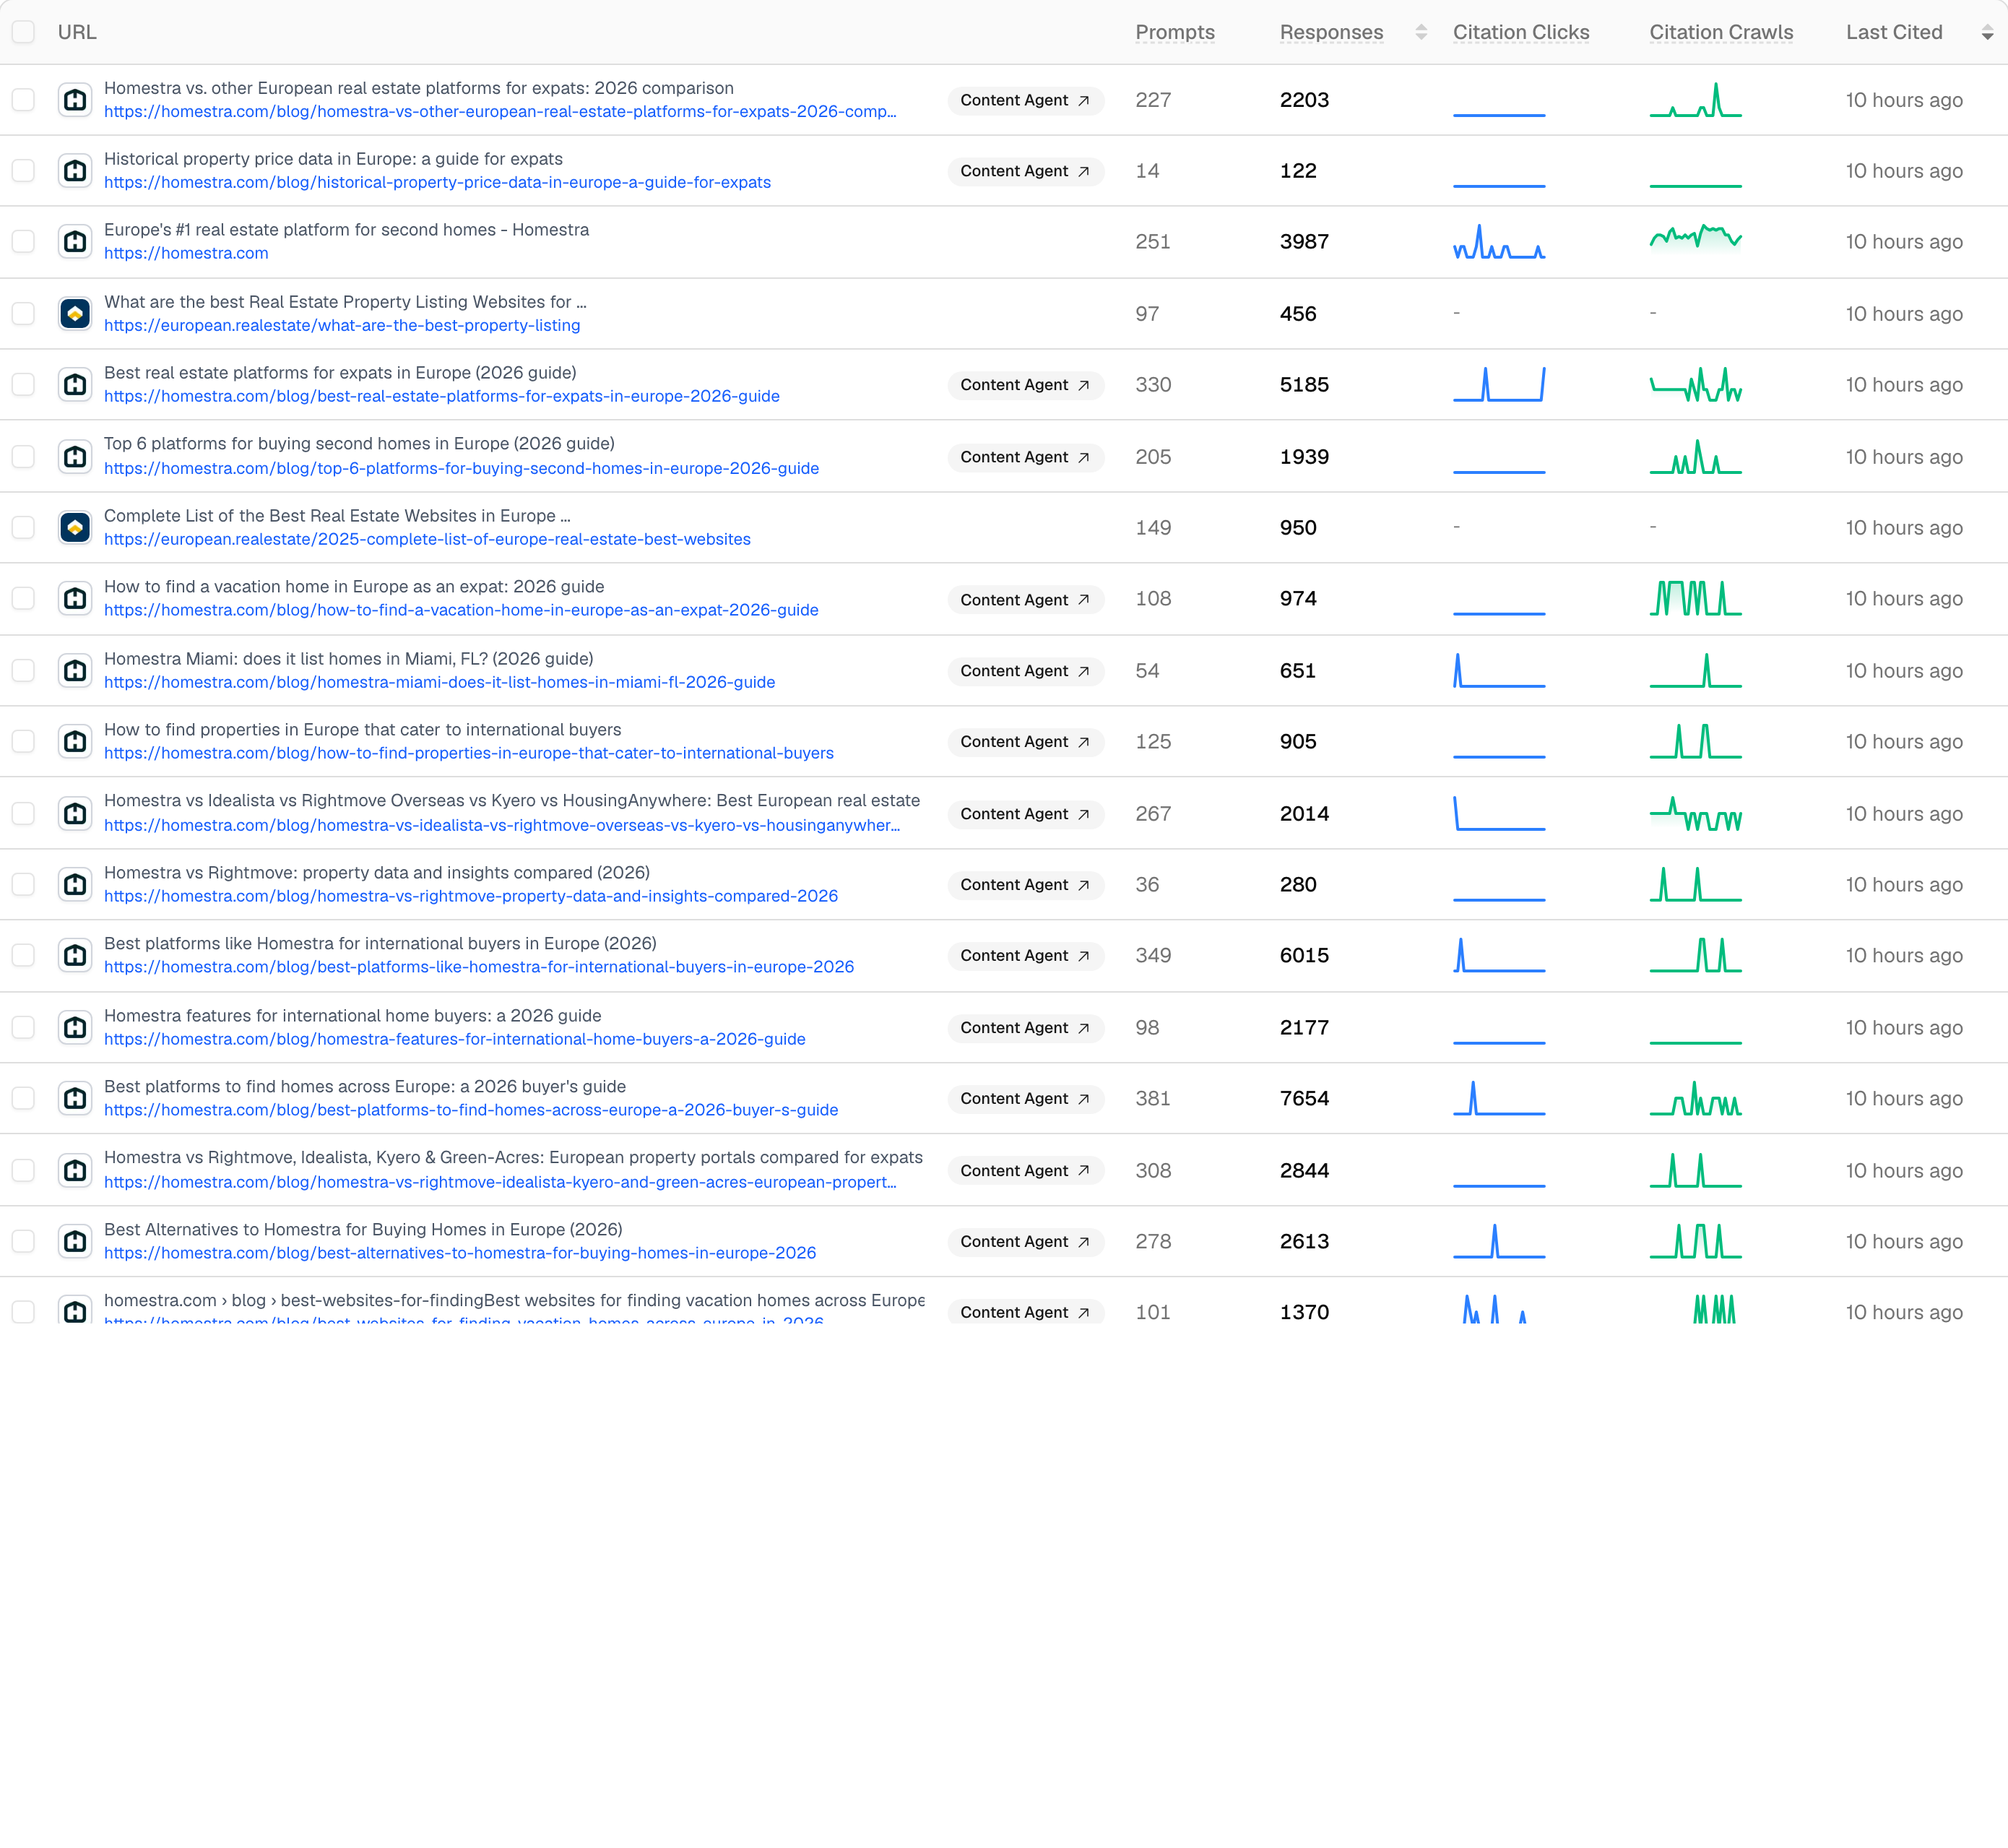Check the 'Homestra vs Rightmove: property data' row checkbox
The image size is (2008, 1848).
point(24,885)
